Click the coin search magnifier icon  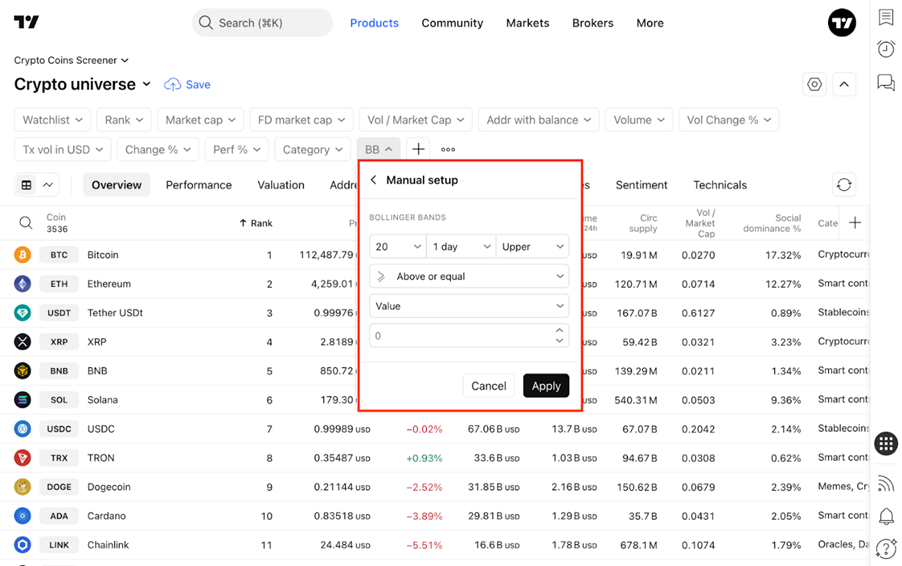(26, 223)
